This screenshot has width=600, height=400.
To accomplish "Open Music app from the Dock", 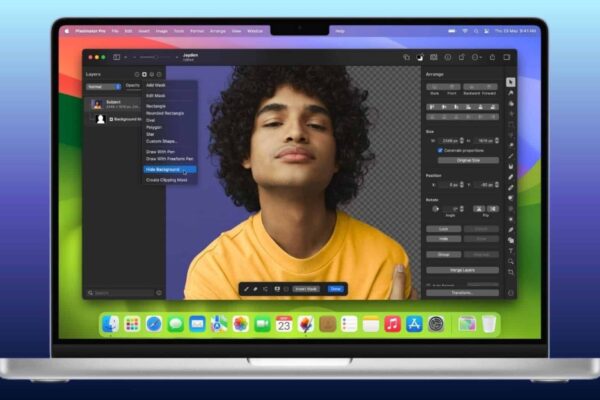I will click(393, 324).
